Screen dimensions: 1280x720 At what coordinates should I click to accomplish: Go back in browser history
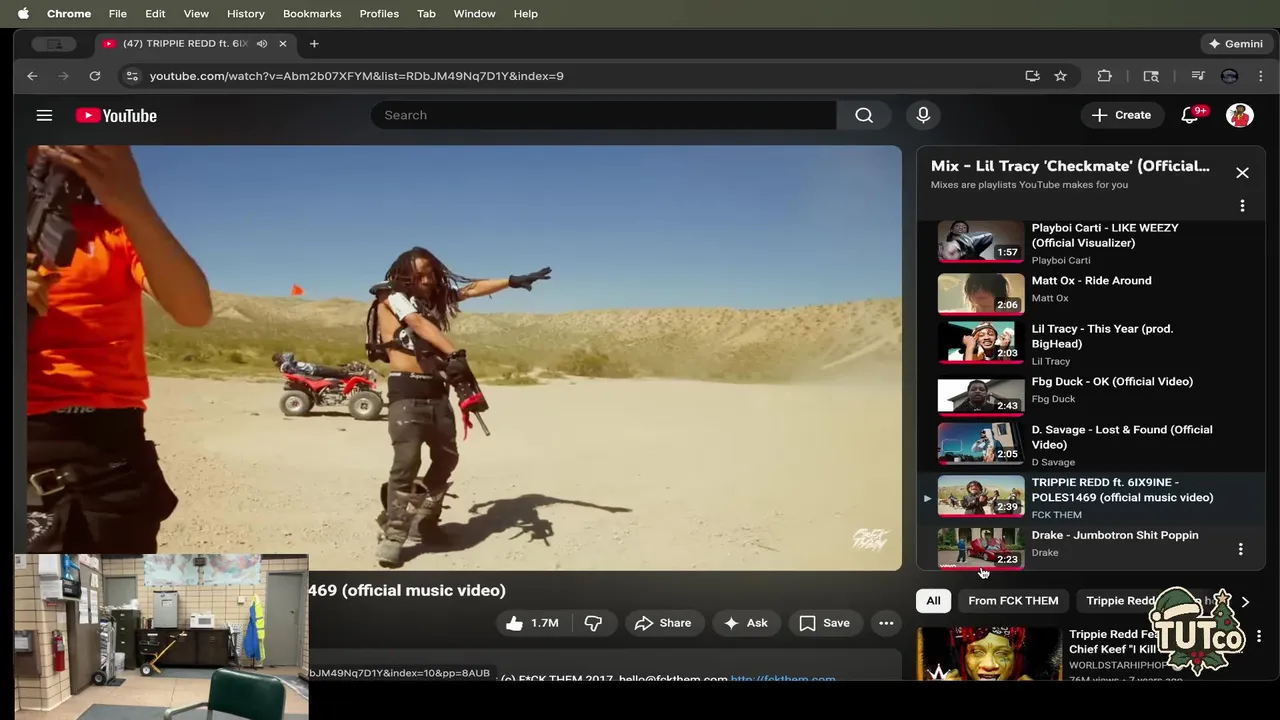tap(32, 76)
